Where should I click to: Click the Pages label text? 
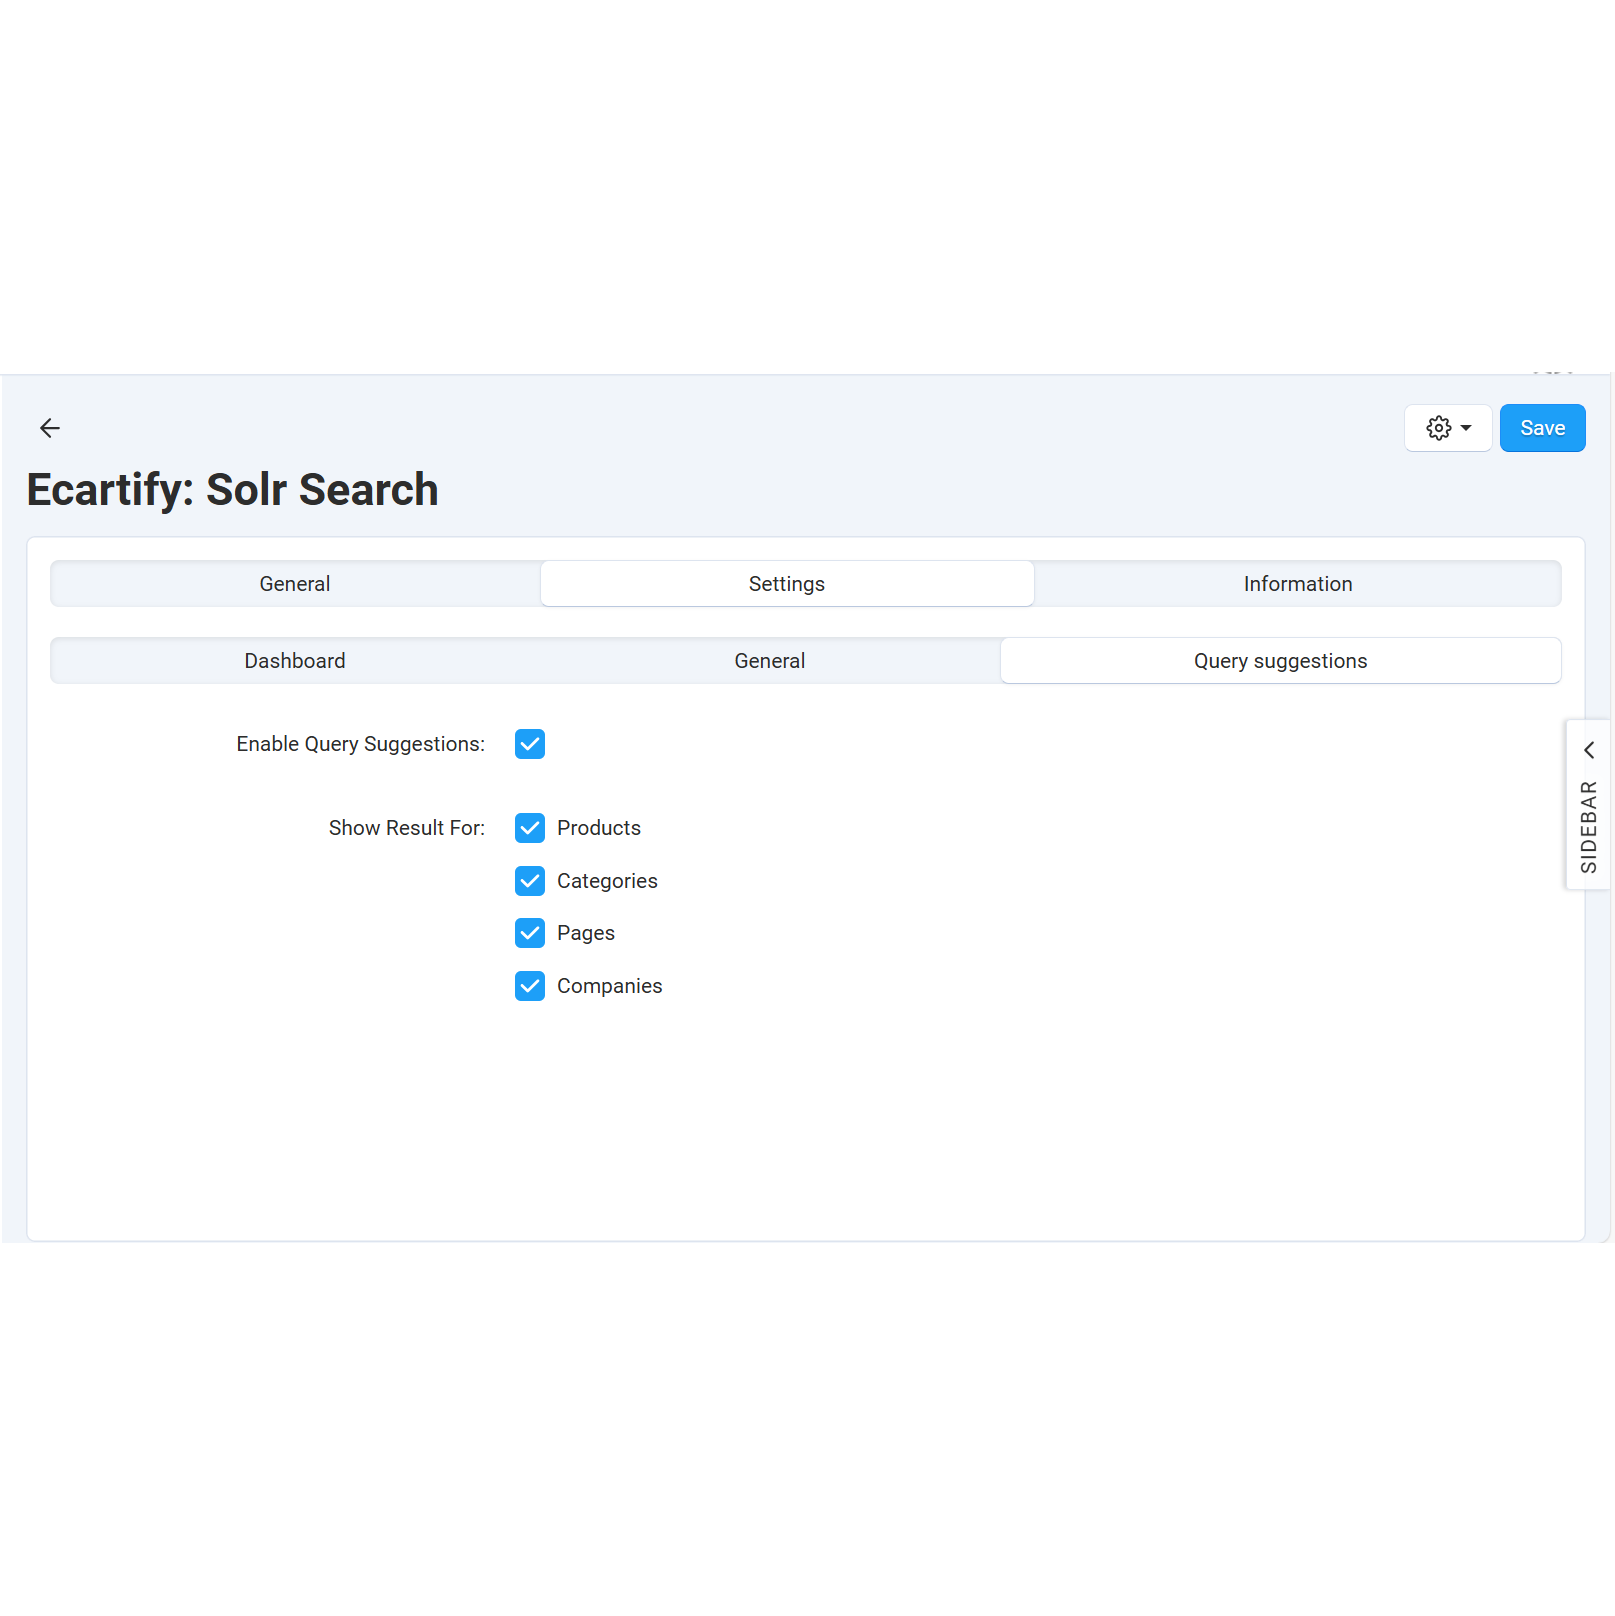coord(585,933)
